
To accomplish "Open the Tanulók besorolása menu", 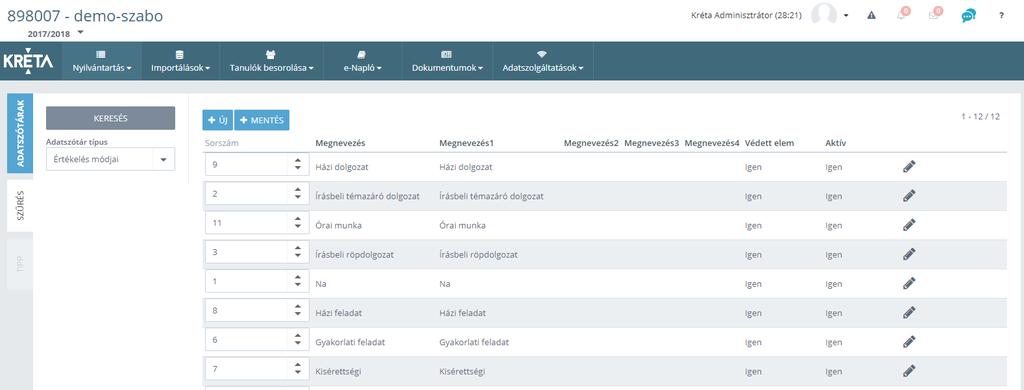I will point(272,61).
